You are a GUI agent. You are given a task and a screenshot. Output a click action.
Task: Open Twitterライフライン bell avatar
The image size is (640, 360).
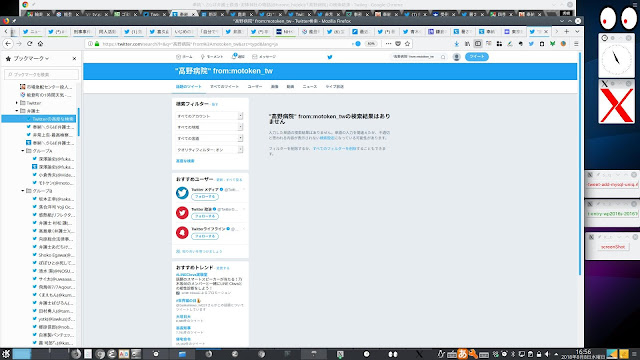tap(182, 232)
